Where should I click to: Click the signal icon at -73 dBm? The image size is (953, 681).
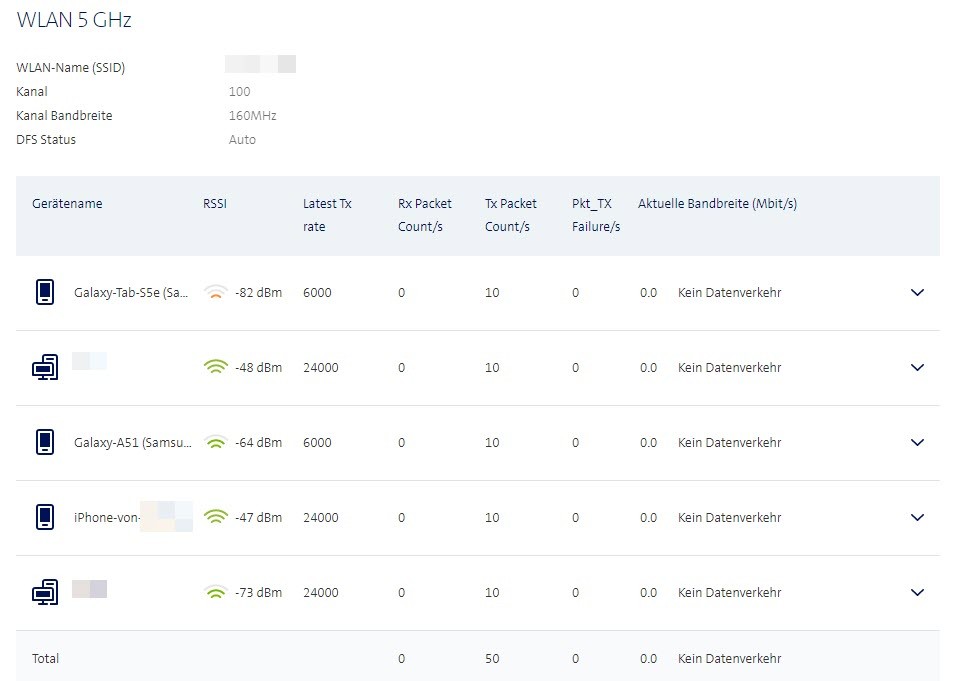point(215,593)
